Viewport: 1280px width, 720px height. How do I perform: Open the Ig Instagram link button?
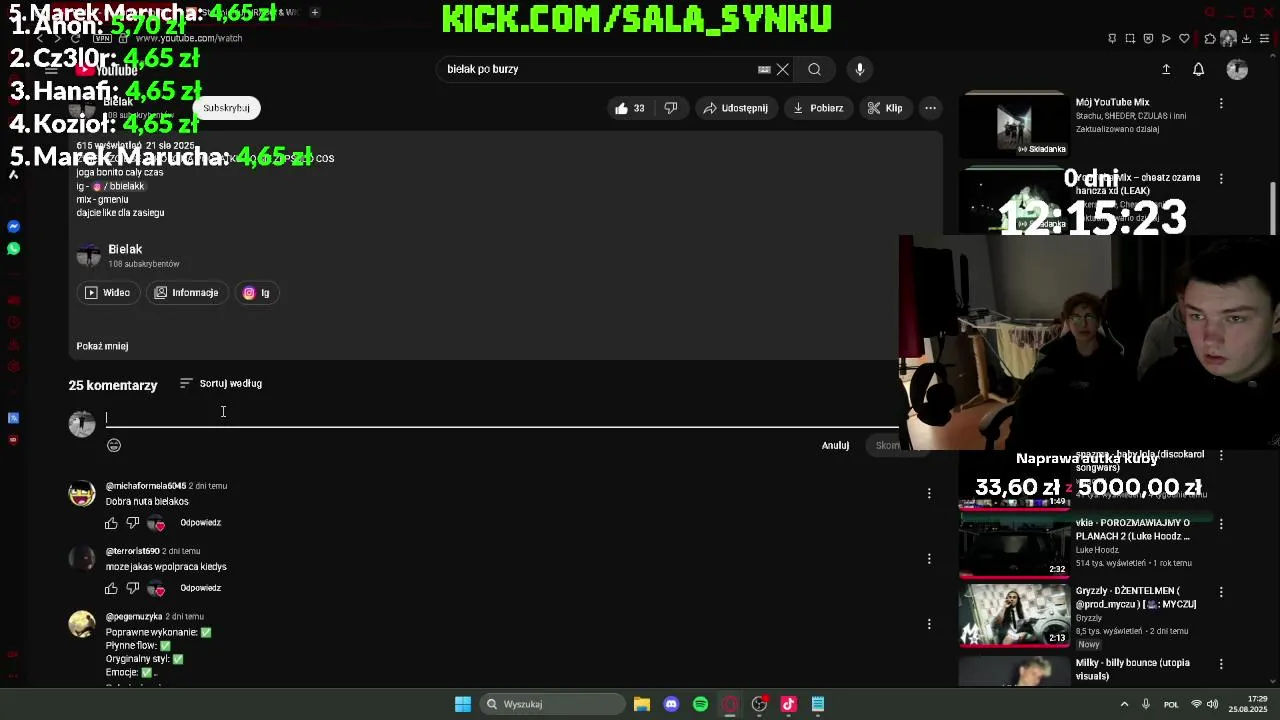tap(257, 293)
